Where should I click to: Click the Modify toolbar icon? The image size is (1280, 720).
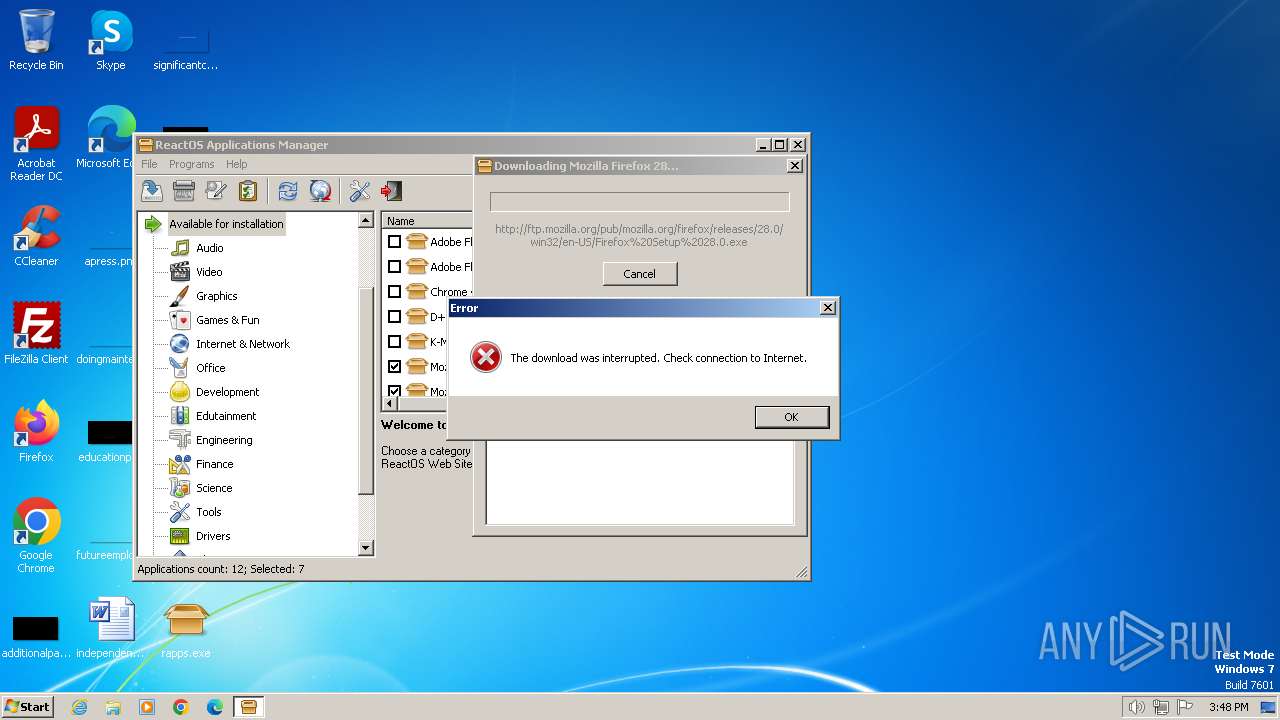point(216,191)
